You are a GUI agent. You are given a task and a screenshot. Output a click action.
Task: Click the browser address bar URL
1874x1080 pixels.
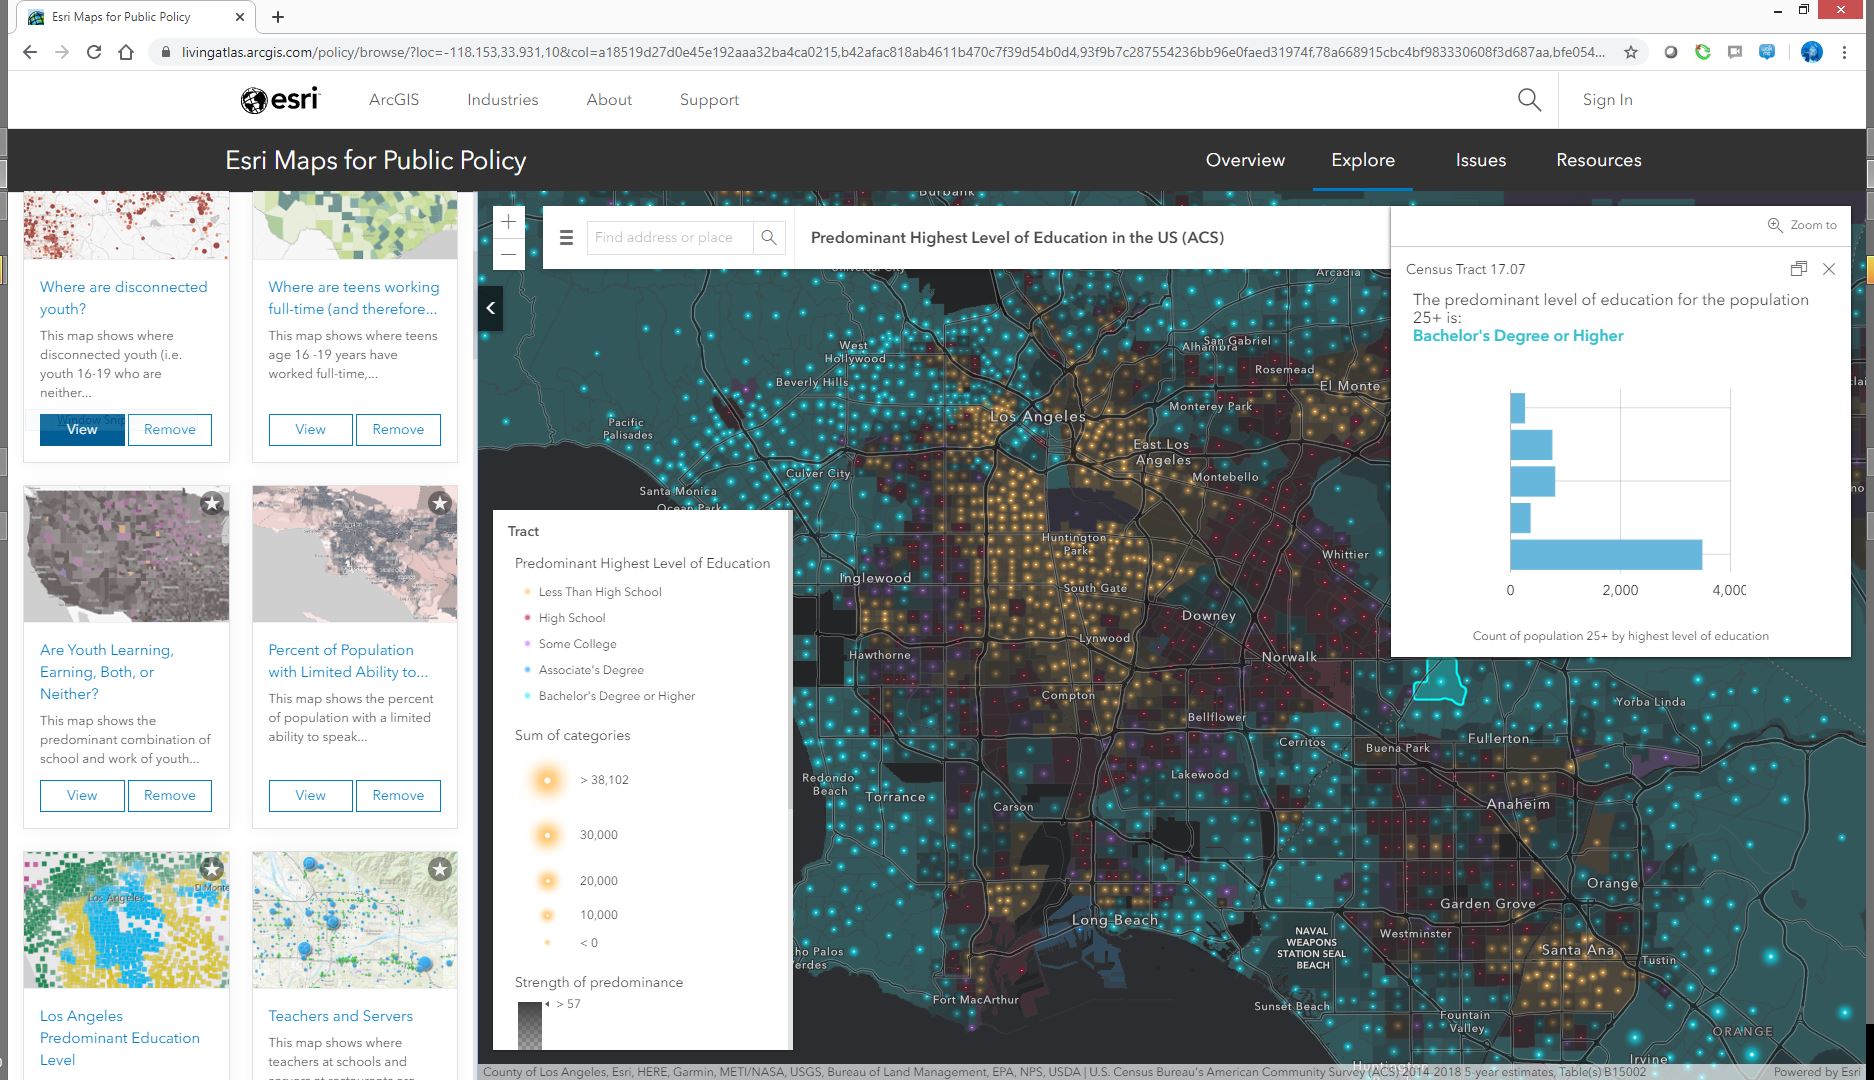pos(893,52)
